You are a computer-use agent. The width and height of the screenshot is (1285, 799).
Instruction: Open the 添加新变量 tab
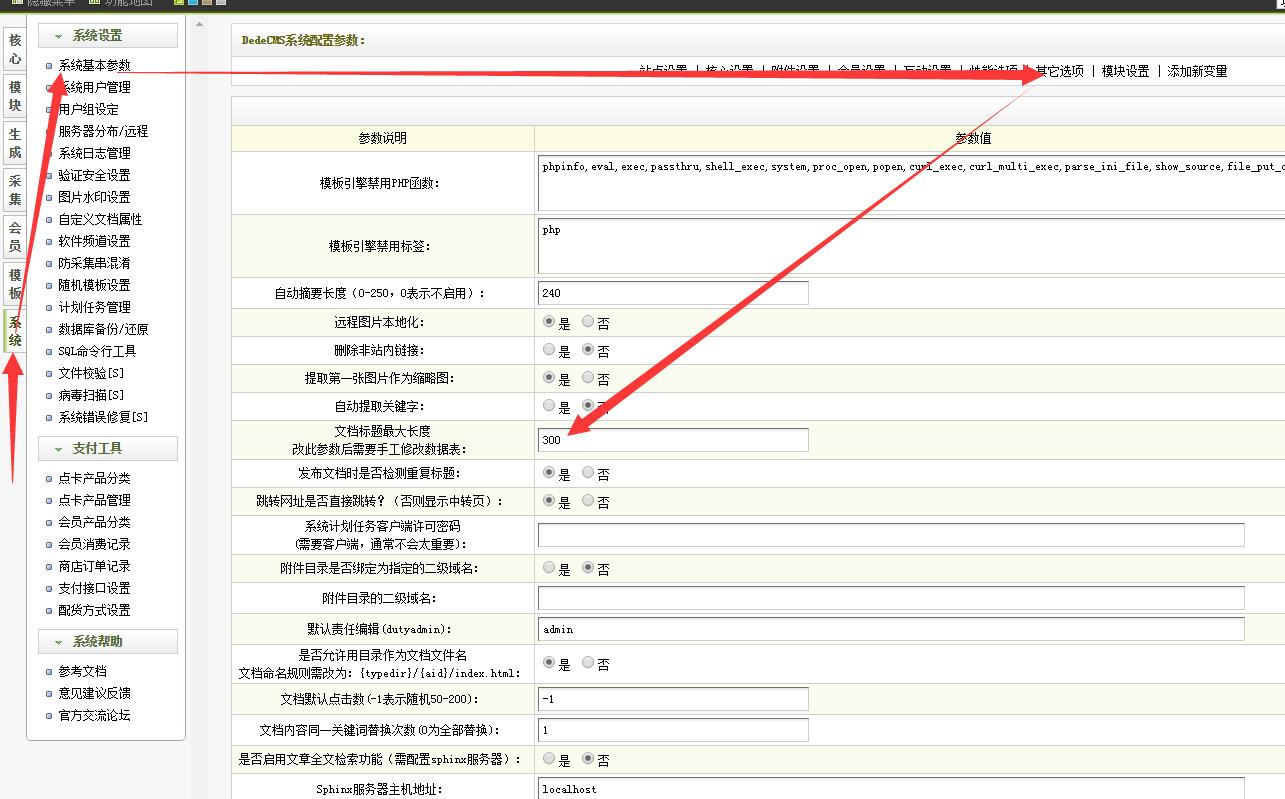pyautogui.click(x=1198, y=71)
